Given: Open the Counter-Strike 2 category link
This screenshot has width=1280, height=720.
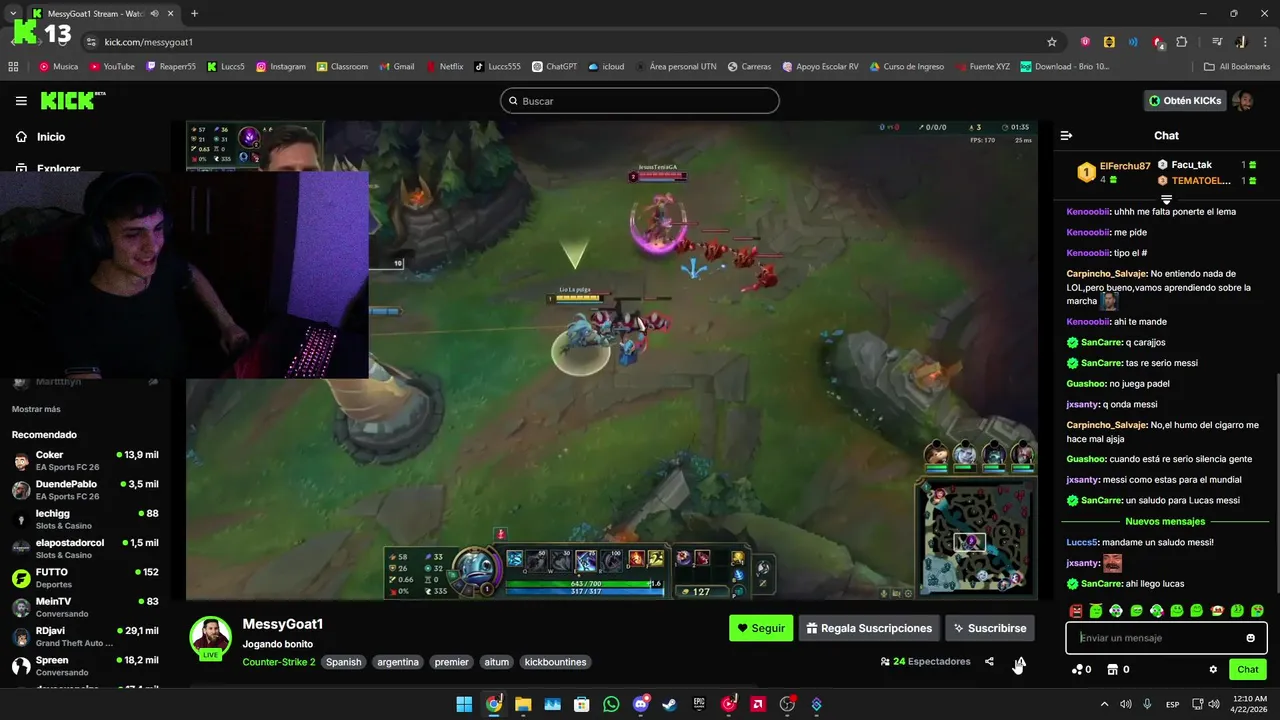Looking at the screenshot, I should tap(279, 662).
